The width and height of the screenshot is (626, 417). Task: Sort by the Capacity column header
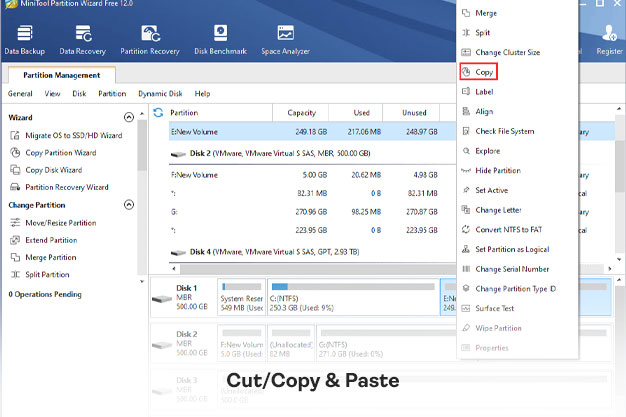click(x=301, y=113)
